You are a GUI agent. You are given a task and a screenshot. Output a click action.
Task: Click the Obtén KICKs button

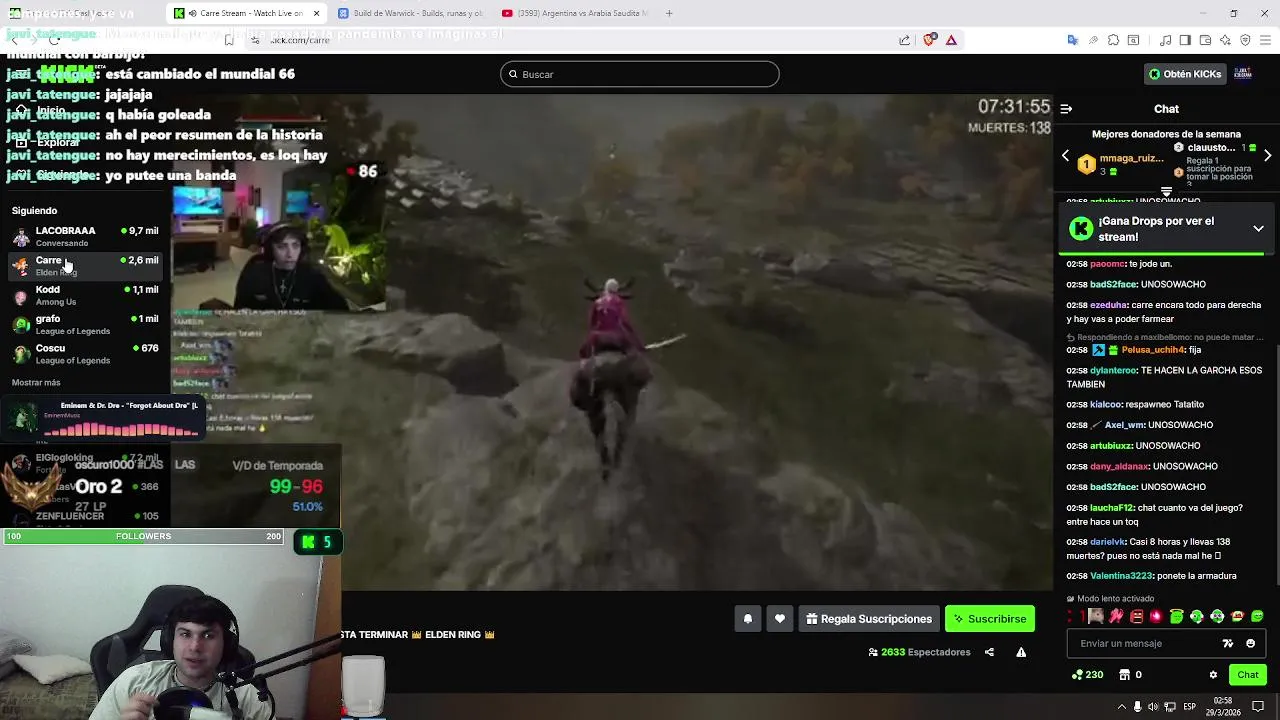(1185, 74)
